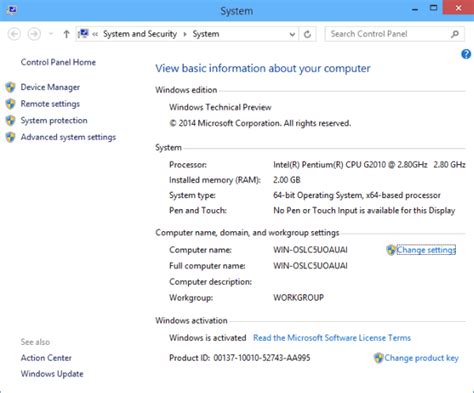The width and height of the screenshot is (474, 393).
Task: Click shield icon beside Change product key
Action: click(x=379, y=358)
